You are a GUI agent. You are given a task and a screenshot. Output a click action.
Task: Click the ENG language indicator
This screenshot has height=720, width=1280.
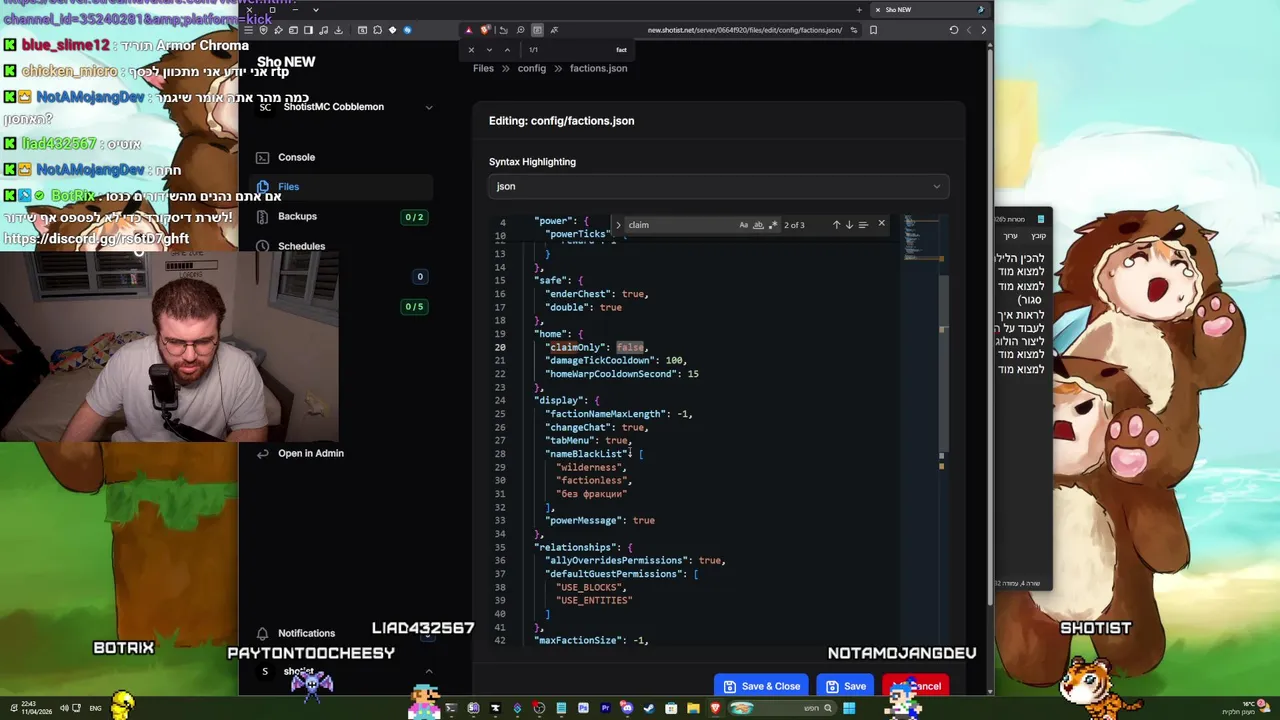[95, 709]
